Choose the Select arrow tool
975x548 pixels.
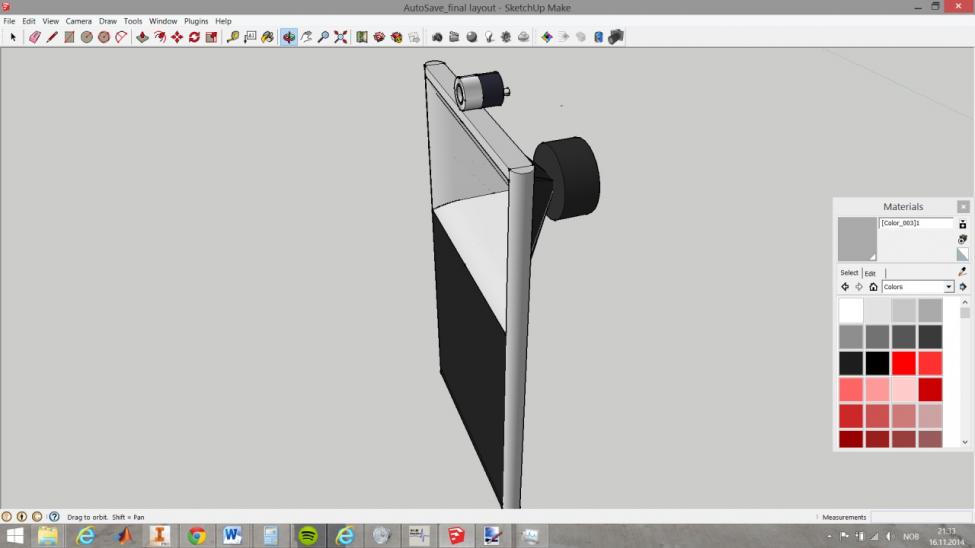pyautogui.click(x=13, y=37)
